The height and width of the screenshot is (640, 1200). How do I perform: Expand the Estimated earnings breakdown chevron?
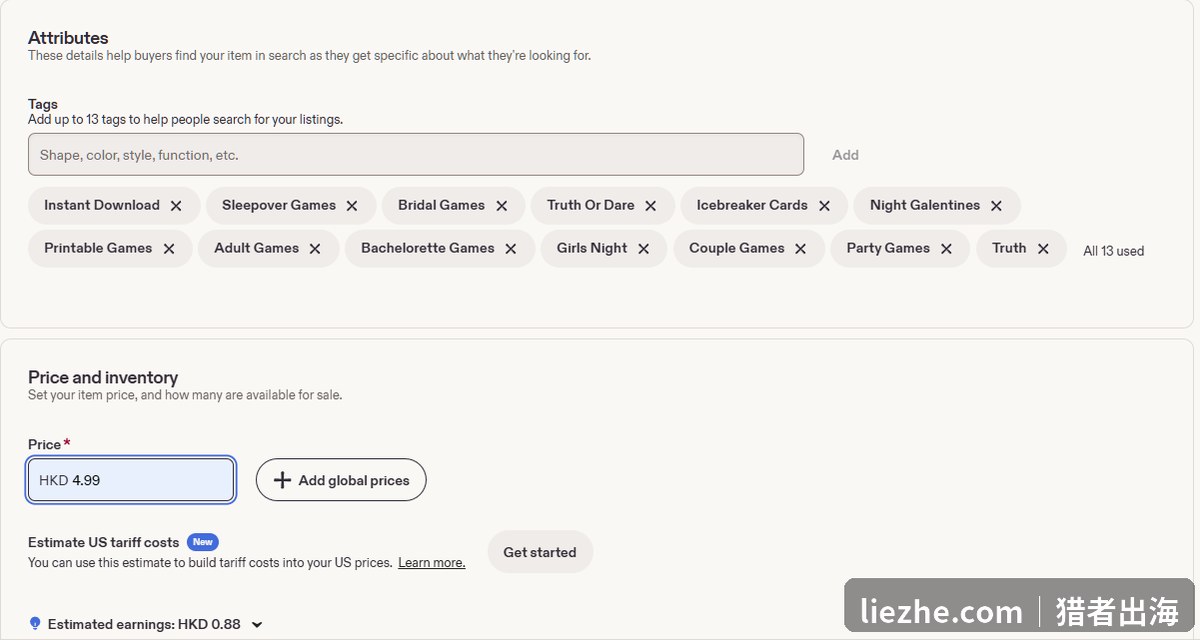(x=257, y=625)
